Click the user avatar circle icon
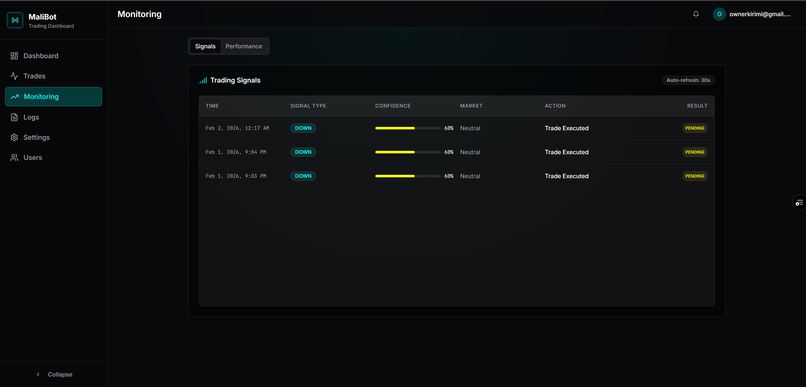806x387 pixels. (719, 14)
